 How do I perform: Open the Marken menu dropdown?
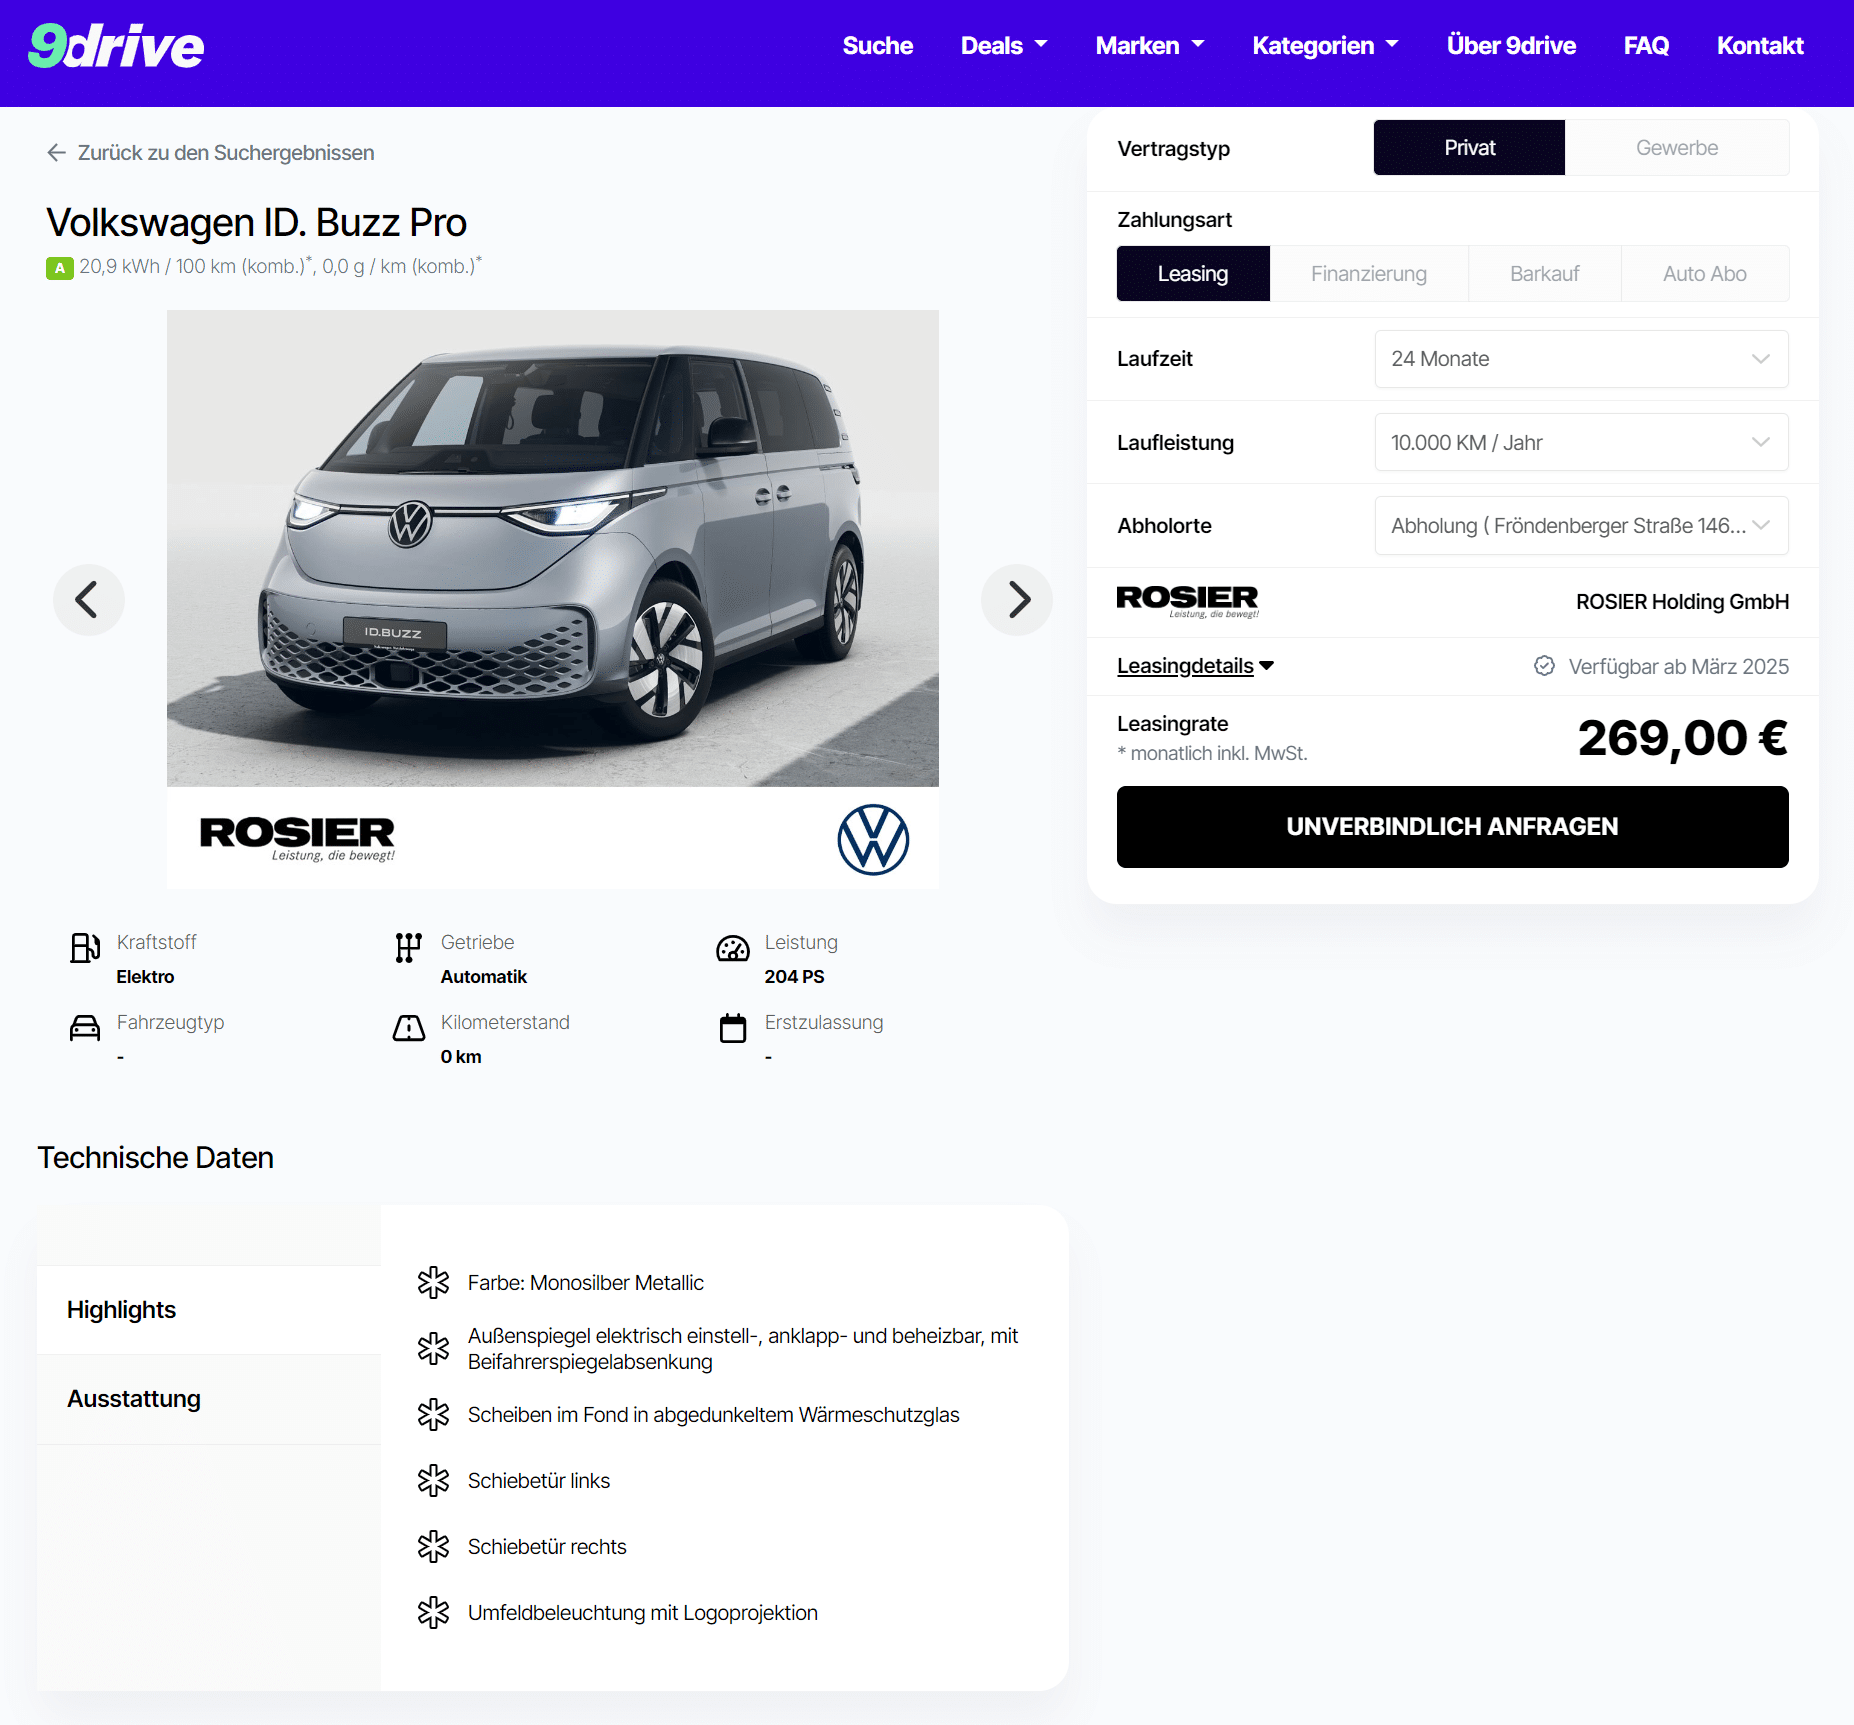tap(1150, 46)
